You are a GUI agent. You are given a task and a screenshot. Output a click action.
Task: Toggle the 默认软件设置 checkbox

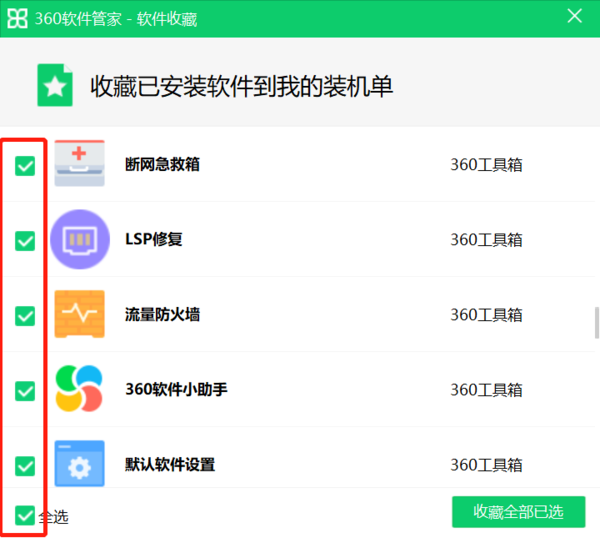[25, 466]
